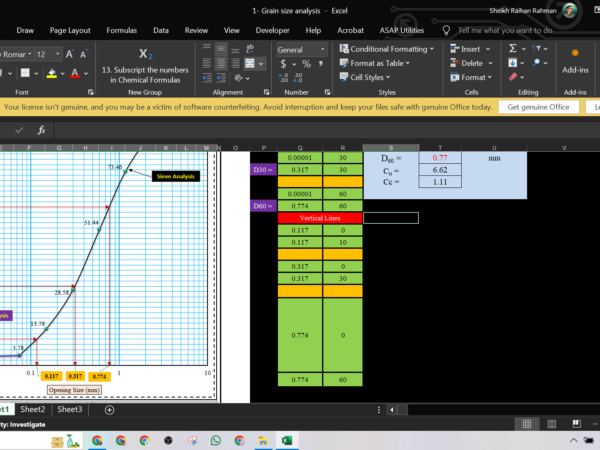This screenshot has height=450, width=600.
Task: Apply yellow Fill Color swatch
Action: [52, 73]
